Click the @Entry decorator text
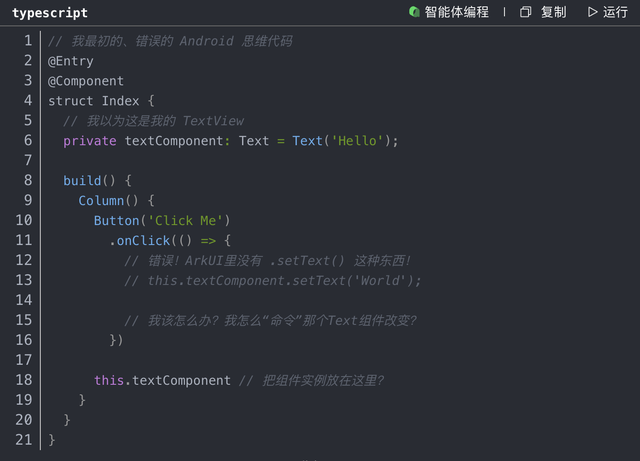The height and width of the screenshot is (461, 640). [71, 61]
